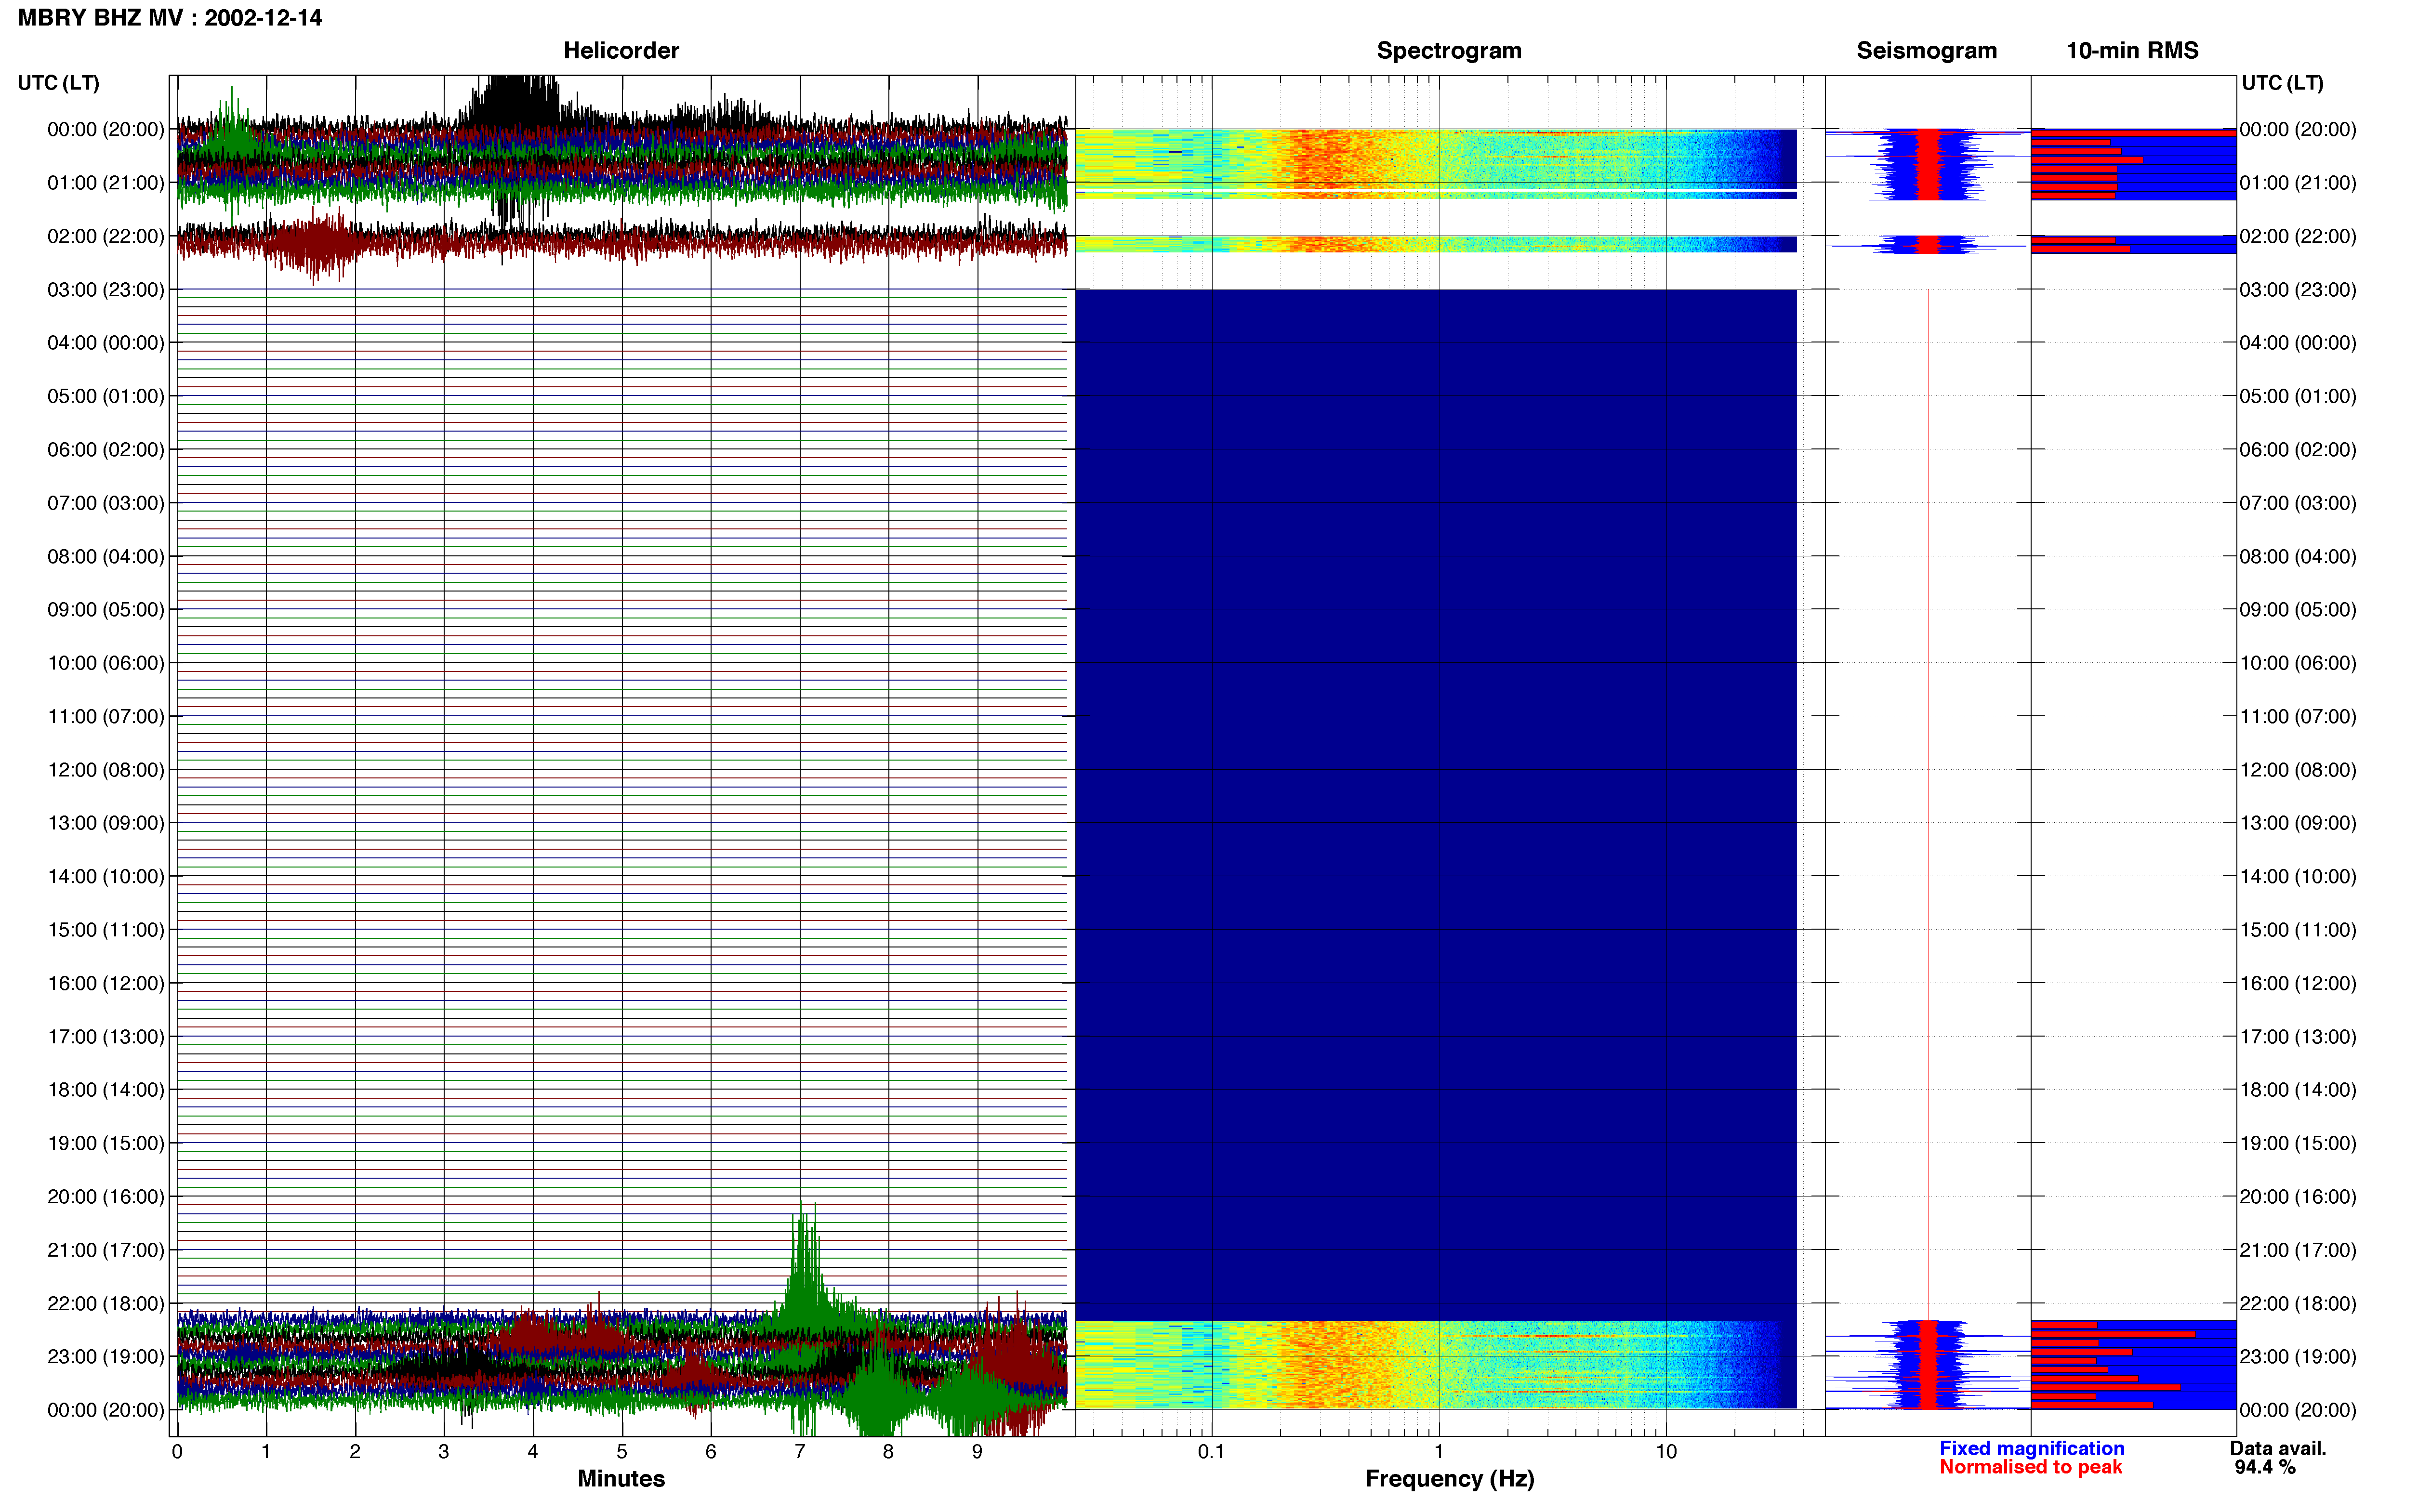
Task: Click the late-evening spectrogram band near 23:00
Action: [1436, 1365]
